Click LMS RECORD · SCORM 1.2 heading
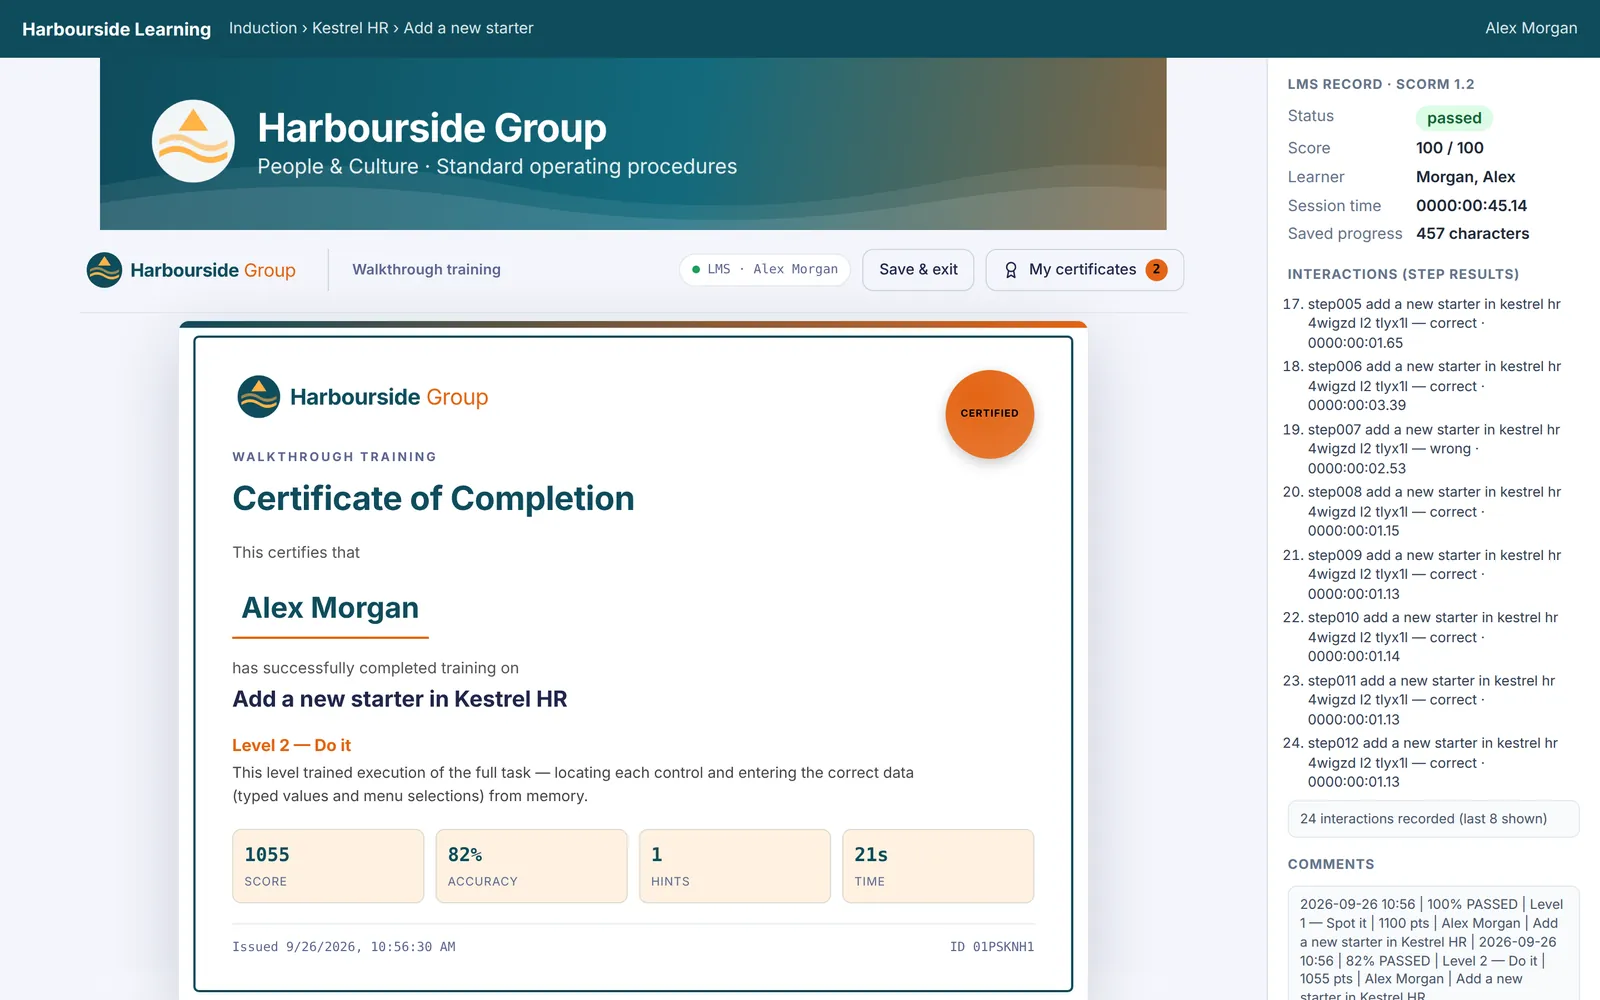The width and height of the screenshot is (1600, 1000). pos(1381,84)
